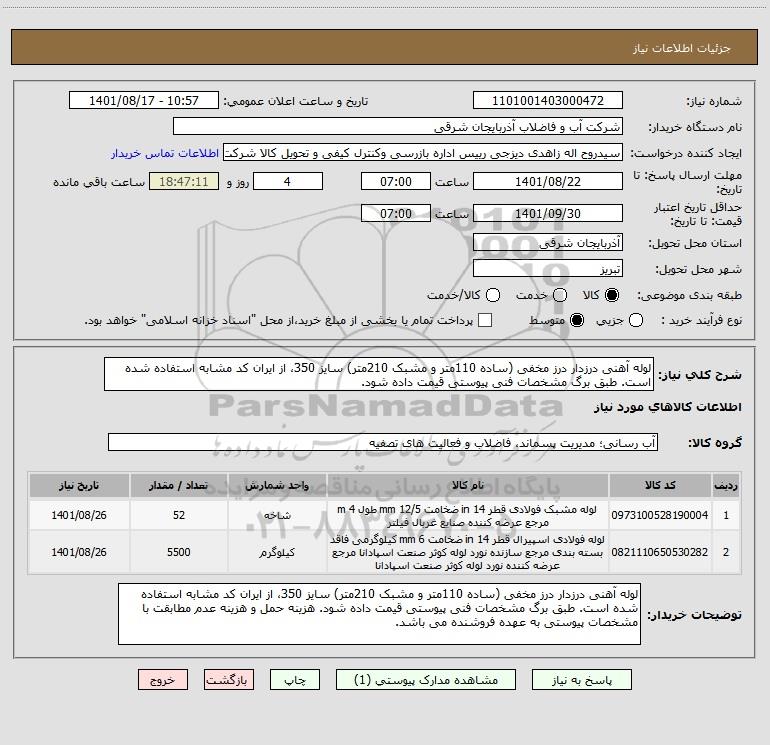Screen dimensions: 770x745
Task: Click the چاپ print button
Action: pos(295,680)
